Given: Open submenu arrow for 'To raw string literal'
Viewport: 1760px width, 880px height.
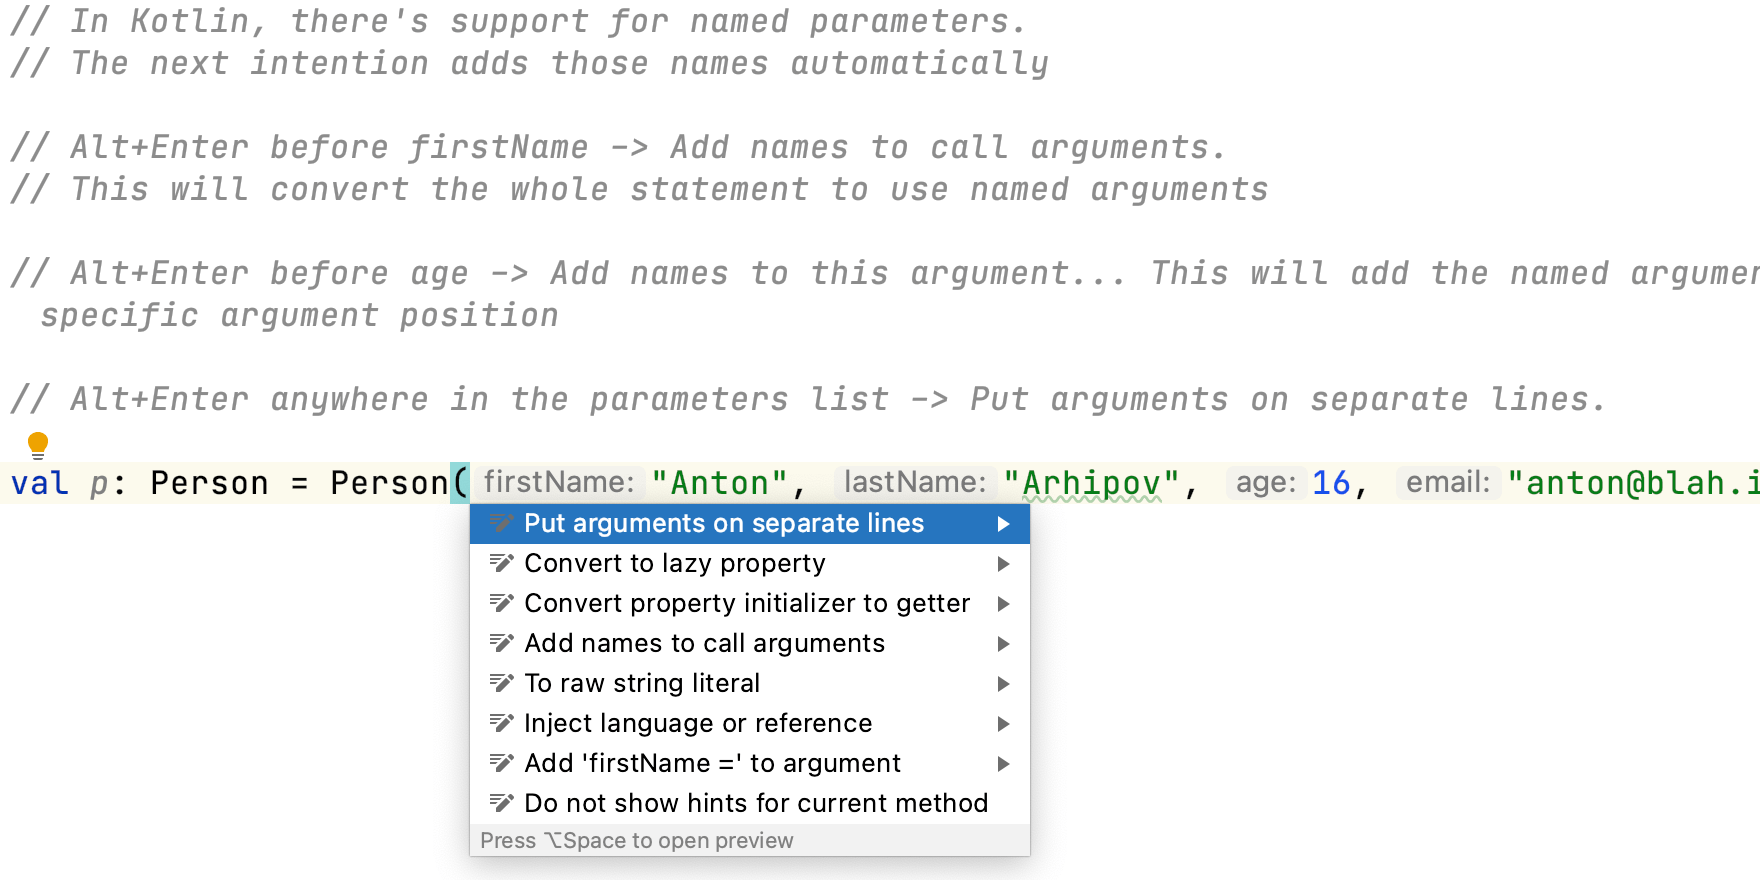Looking at the screenshot, I should point(1003,684).
